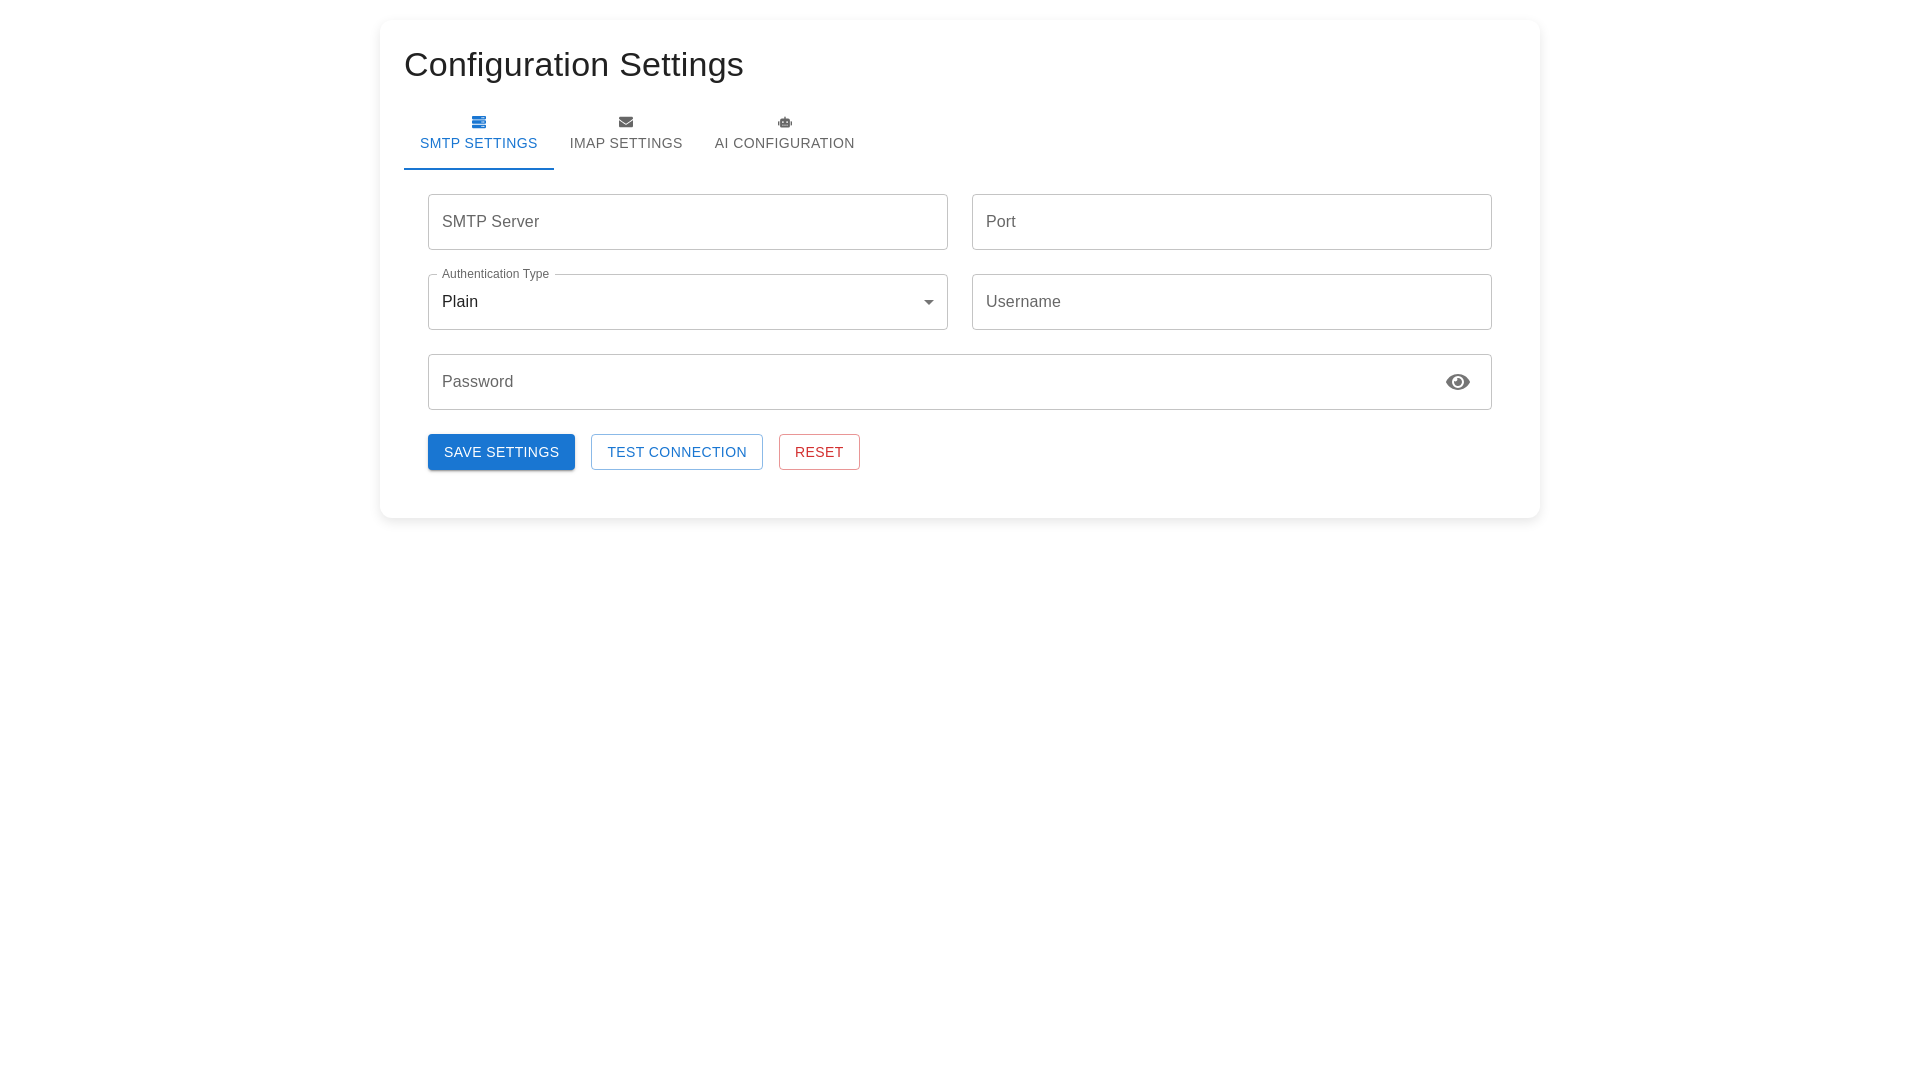
Task: Click the Username input field
Action: coord(1231,301)
